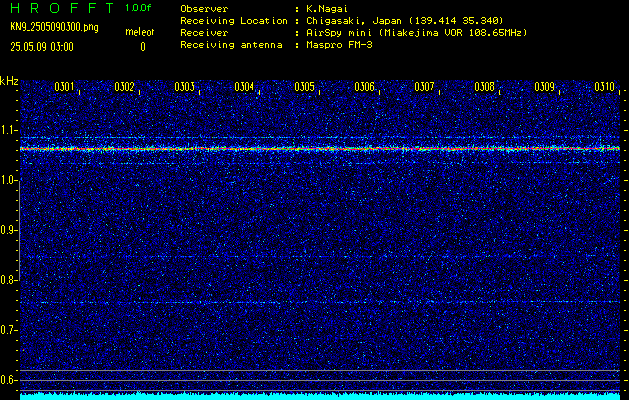Click the 0306 time marker

365,87
